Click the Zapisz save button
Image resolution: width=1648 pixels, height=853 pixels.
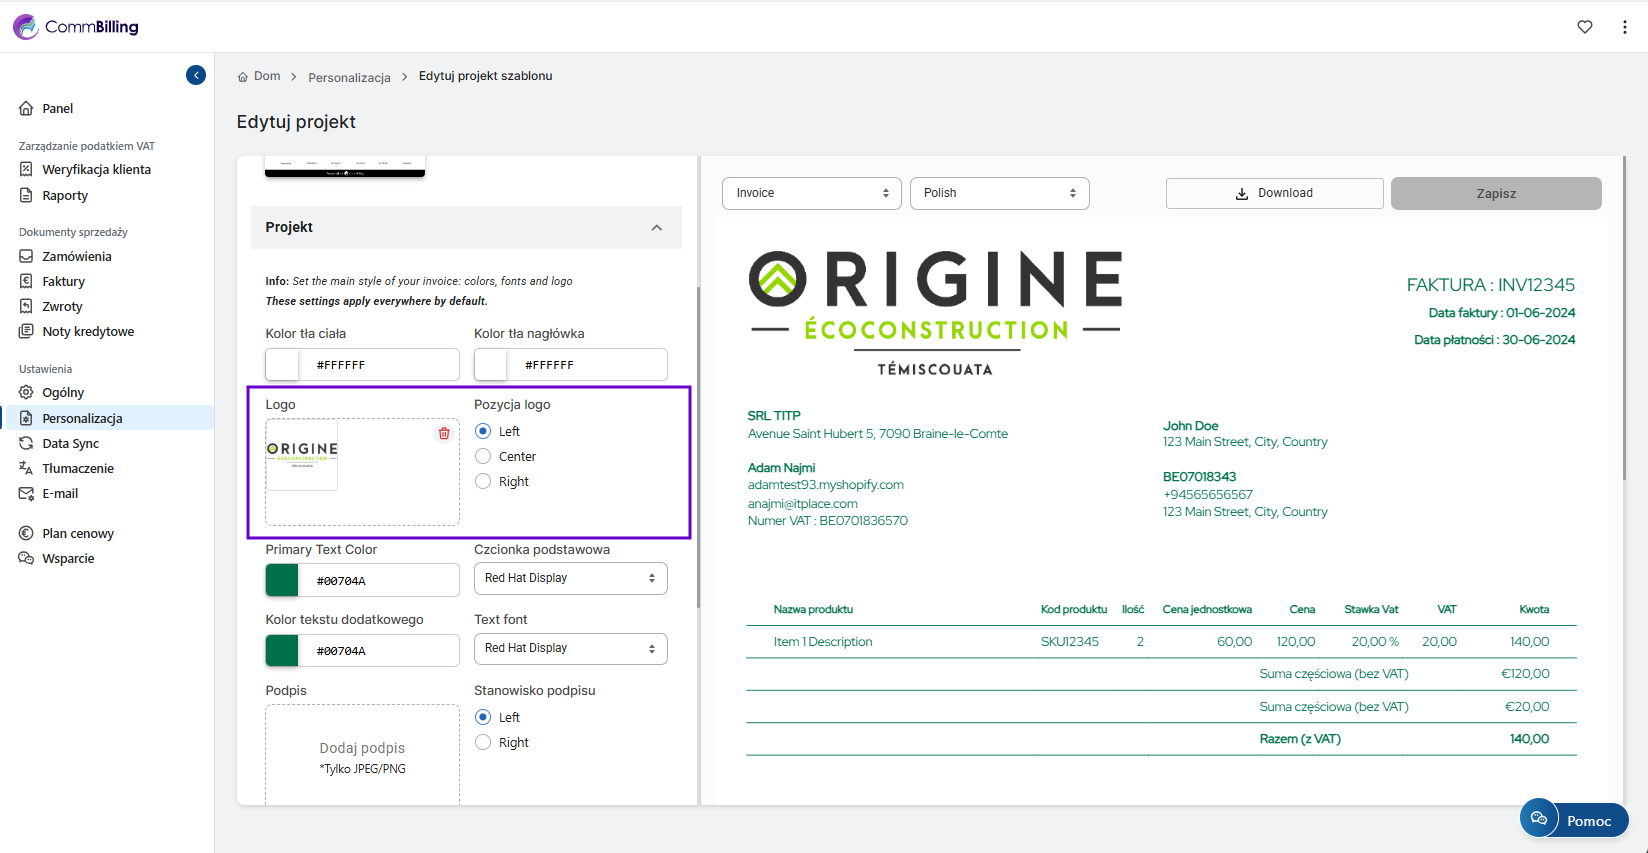click(1495, 193)
